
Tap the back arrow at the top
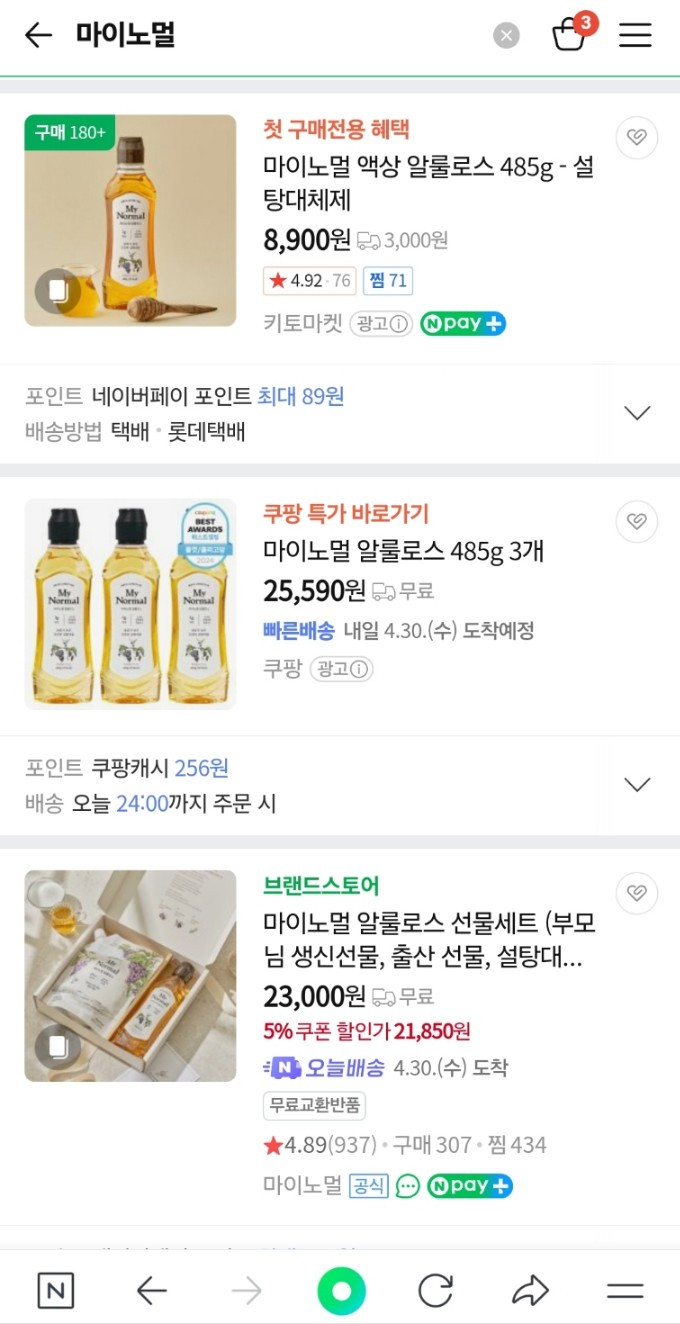point(38,35)
